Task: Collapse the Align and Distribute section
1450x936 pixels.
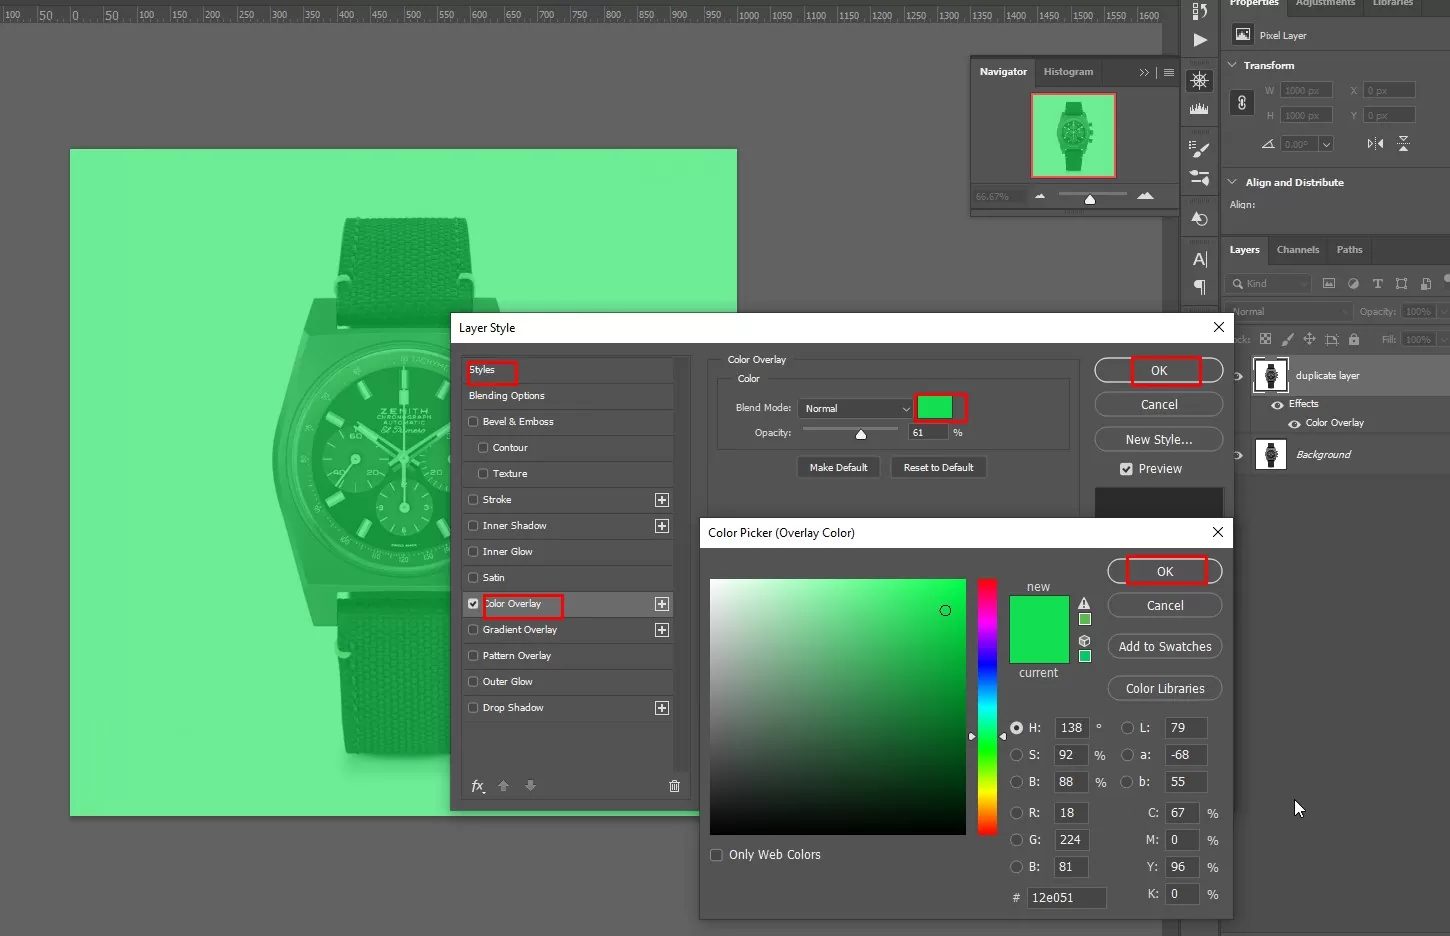Action: click(1232, 182)
